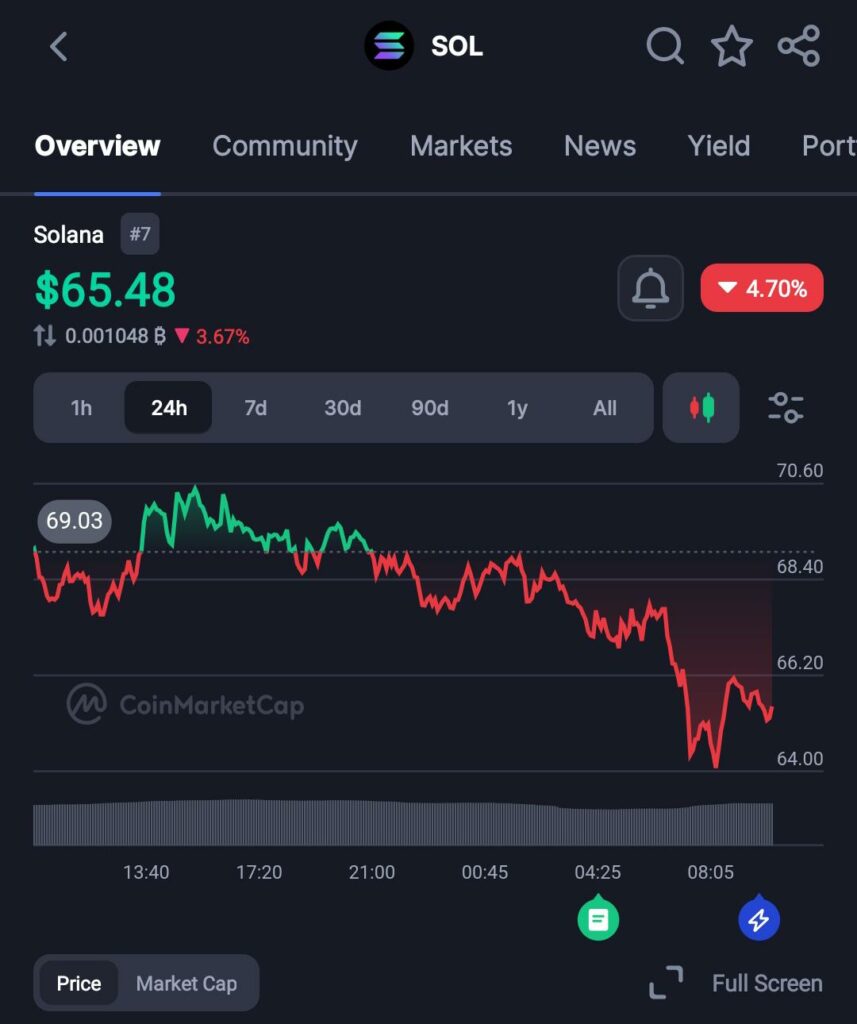Add SOL to watchlist with star
The width and height of the screenshot is (857, 1024).
732,46
